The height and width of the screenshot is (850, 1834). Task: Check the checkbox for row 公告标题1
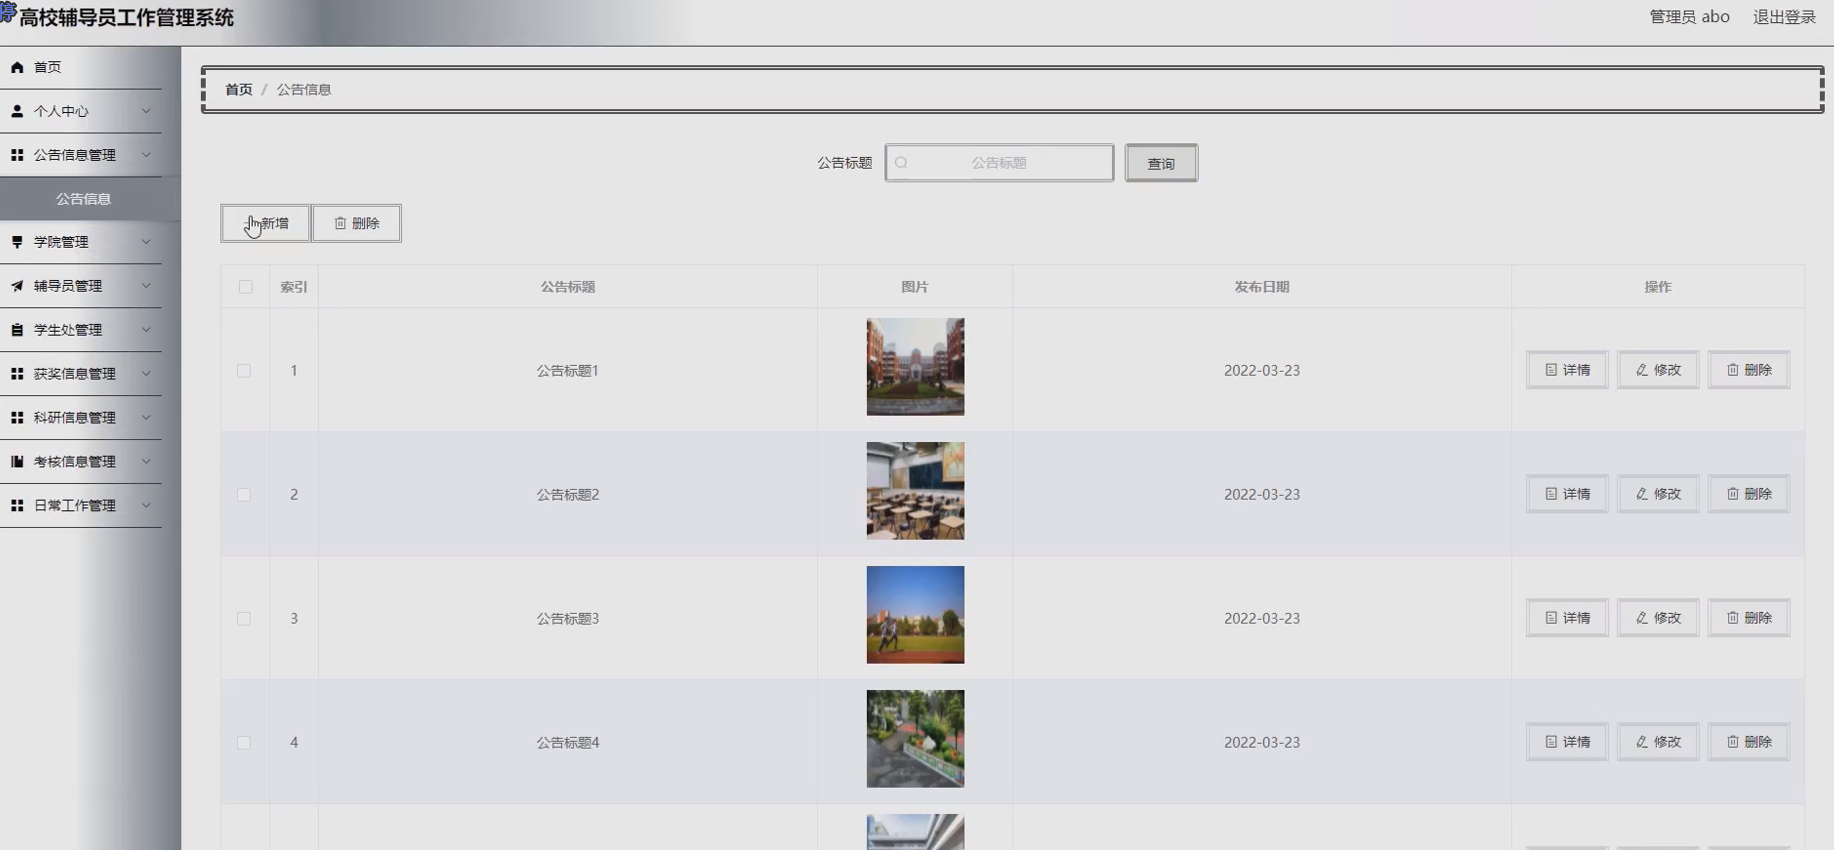(244, 371)
